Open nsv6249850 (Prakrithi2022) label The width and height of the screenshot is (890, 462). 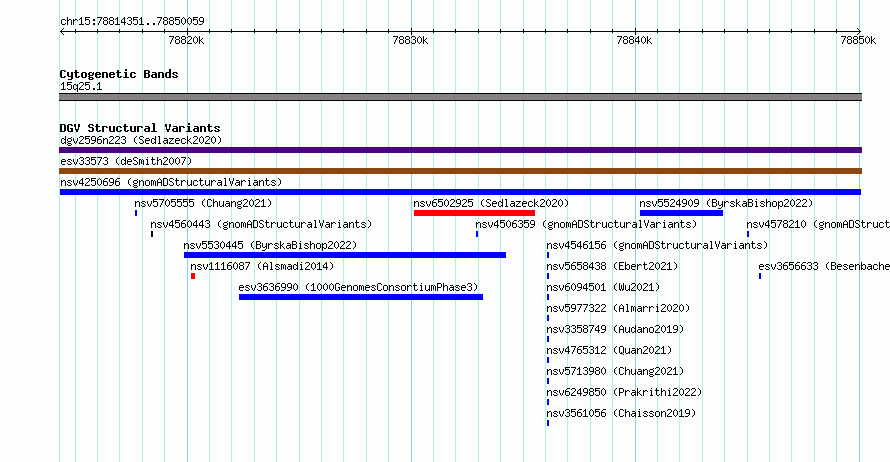point(624,392)
